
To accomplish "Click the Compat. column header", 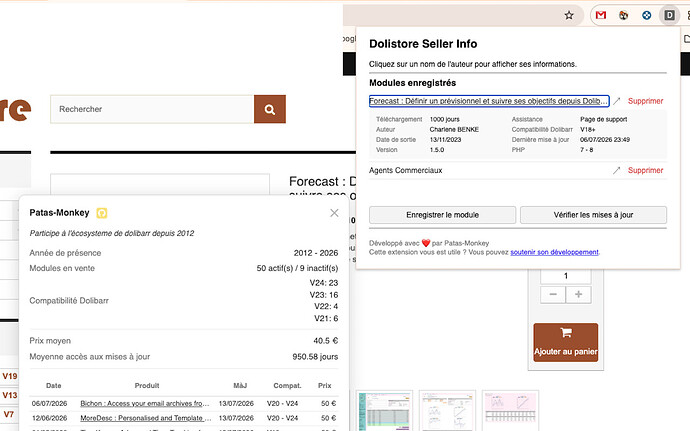I will click(287, 386).
